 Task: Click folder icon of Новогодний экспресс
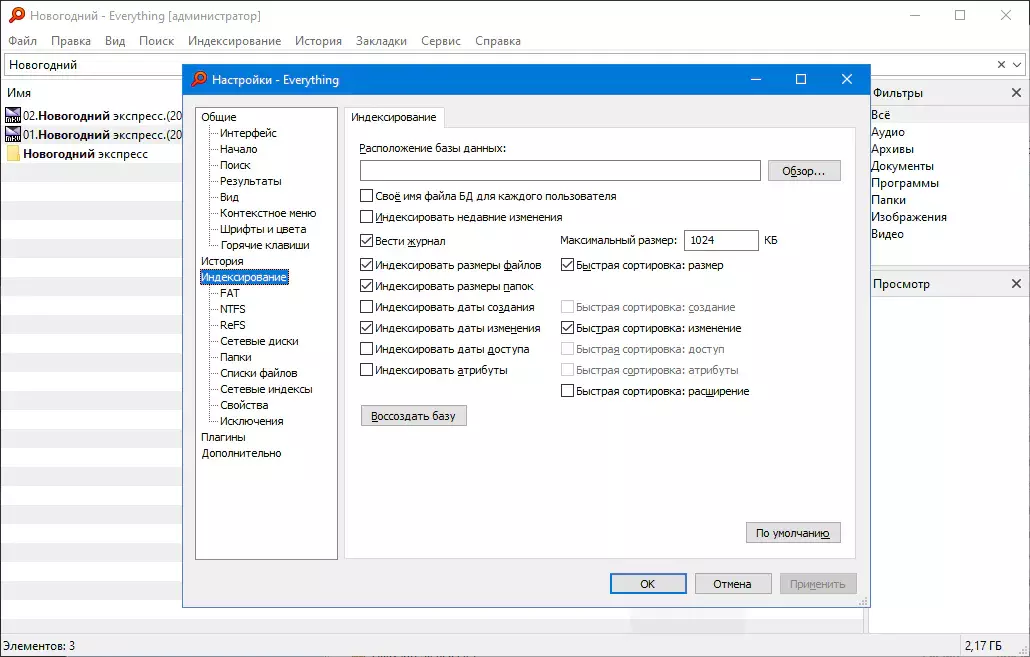click(x=12, y=154)
